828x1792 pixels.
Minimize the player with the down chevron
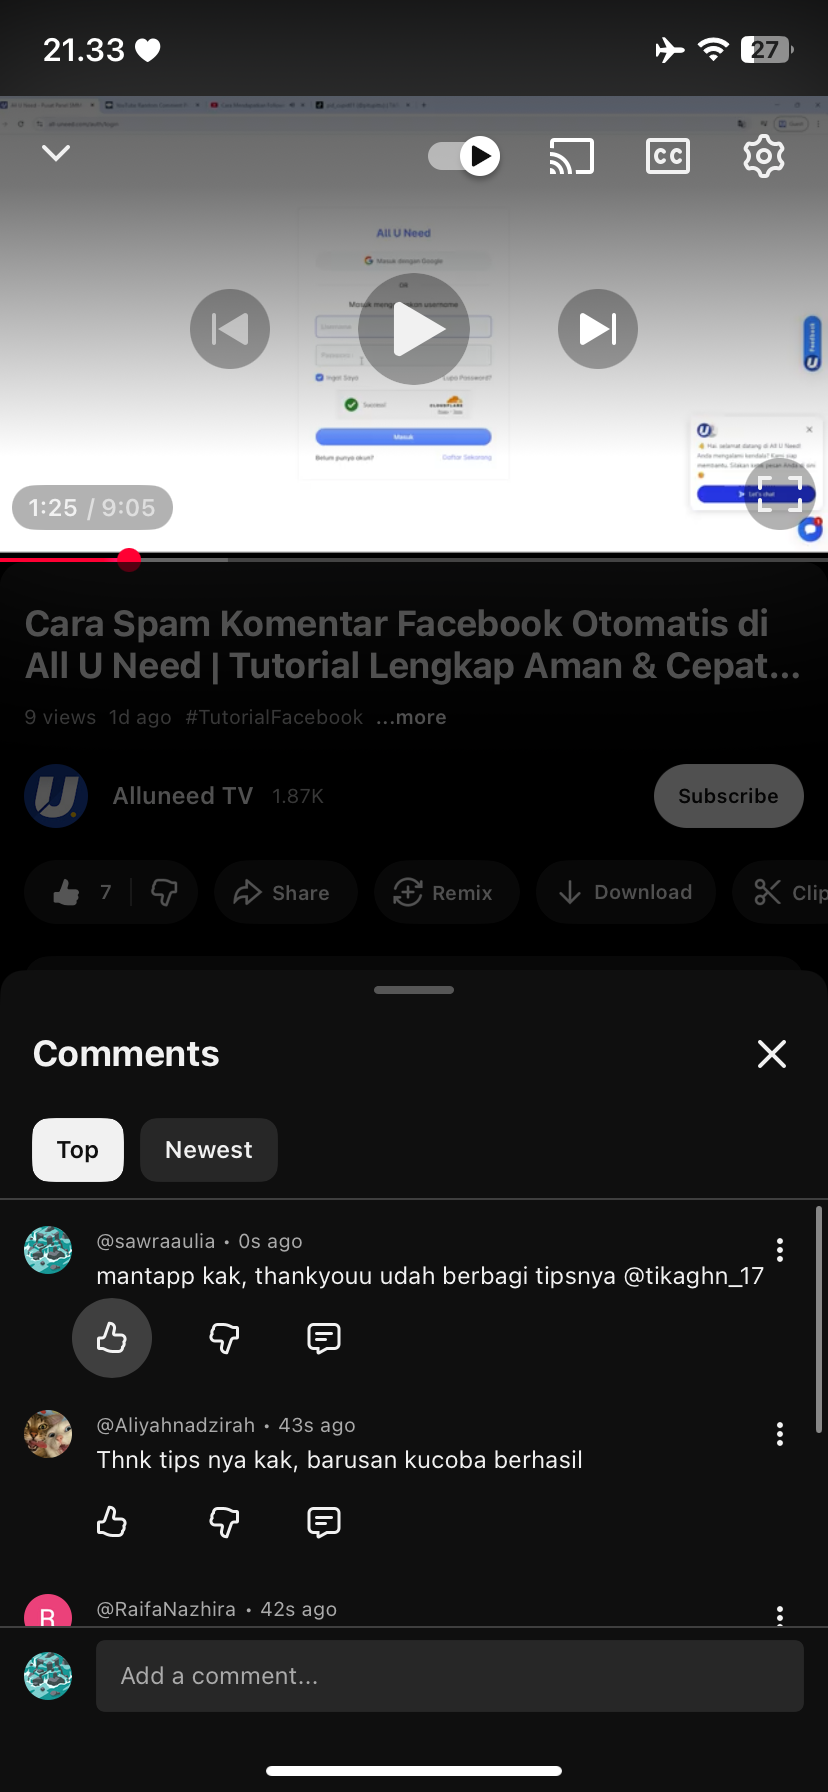click(x=56, y=153)
